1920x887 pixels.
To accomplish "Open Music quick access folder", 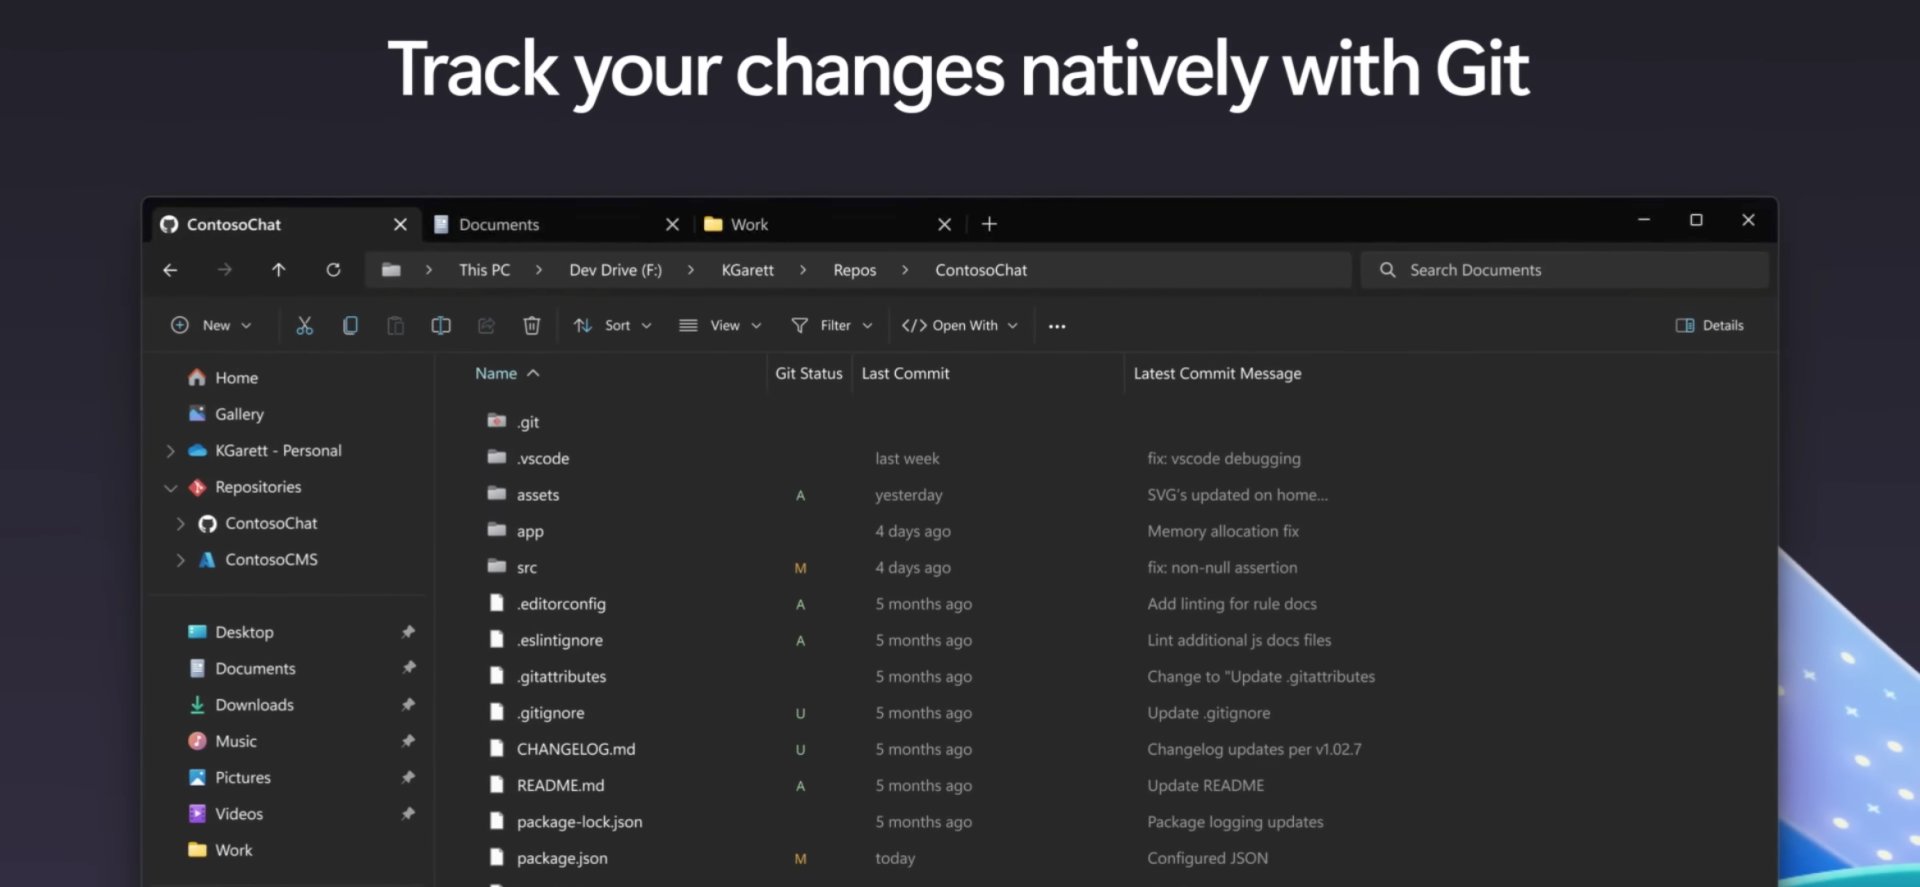I will tap(223, 741).
